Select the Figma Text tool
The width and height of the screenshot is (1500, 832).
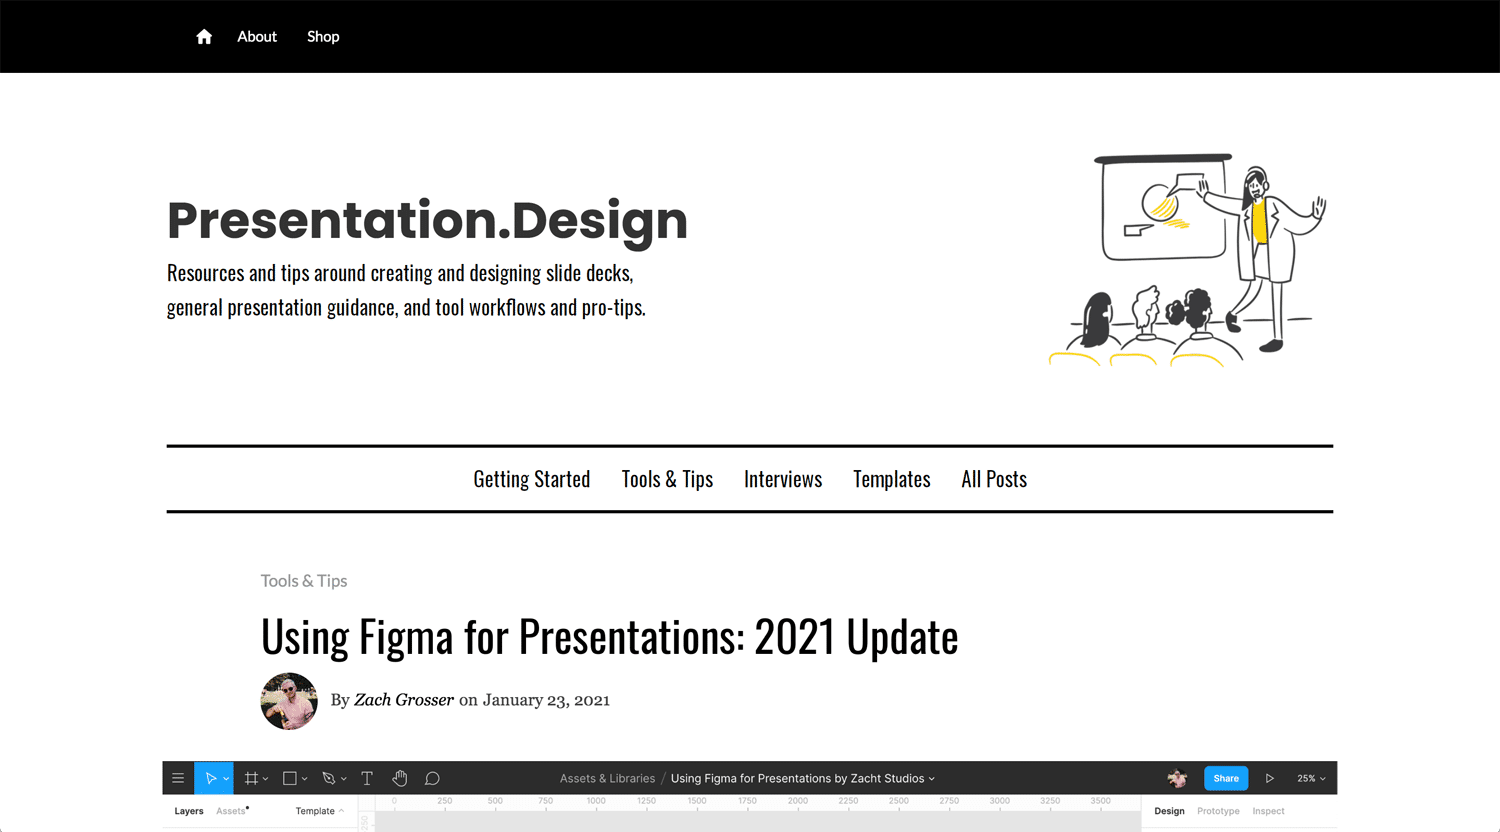click(x=367, y=778)
